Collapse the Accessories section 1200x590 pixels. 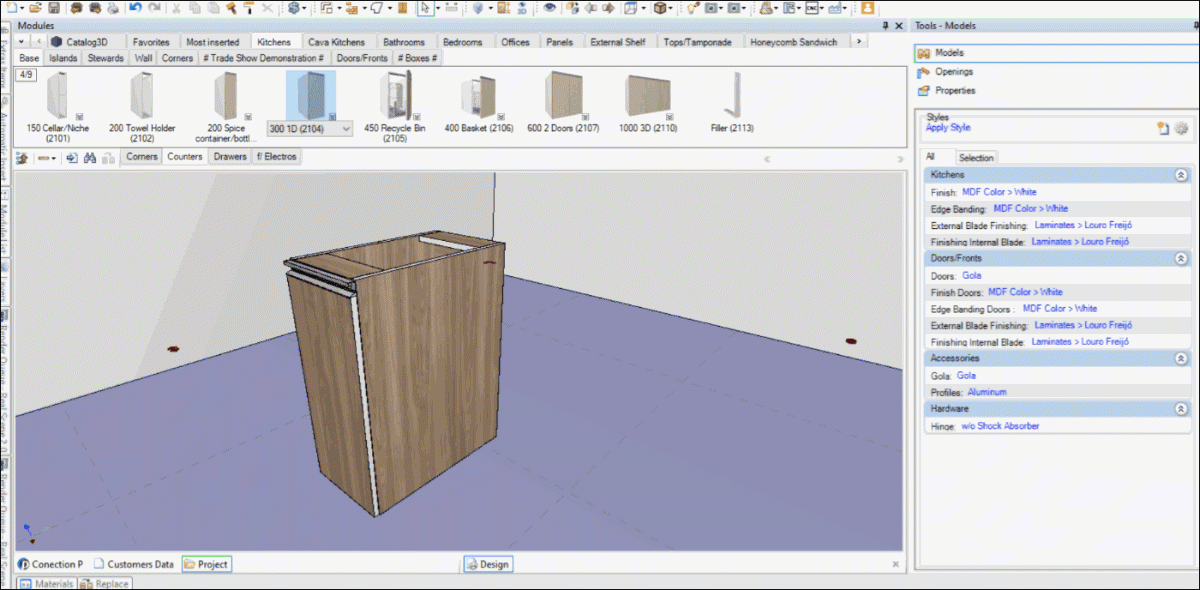(x=1181, y=358)
